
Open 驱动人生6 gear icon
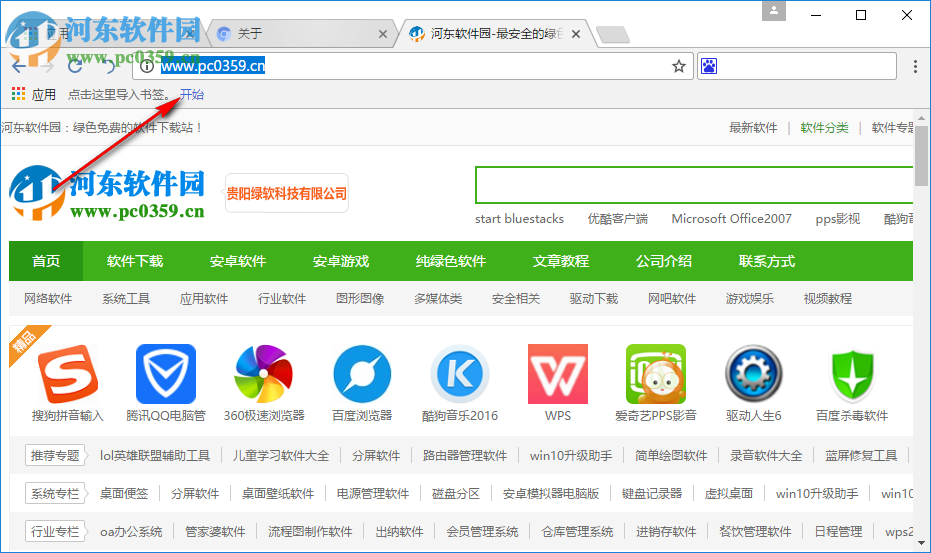pyautogui.click(x=754, y=374)
